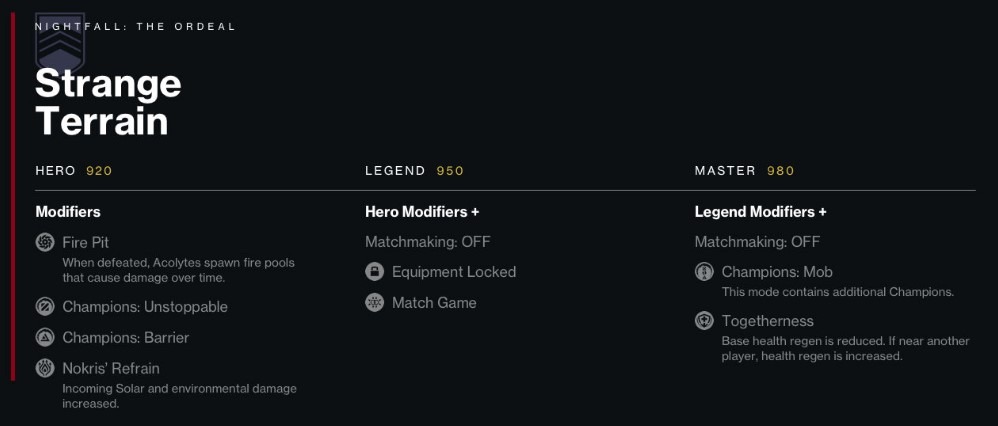This screenshot has width=998, height=426.
Task: Click the Togetherness modifier label
Action: 768,321
